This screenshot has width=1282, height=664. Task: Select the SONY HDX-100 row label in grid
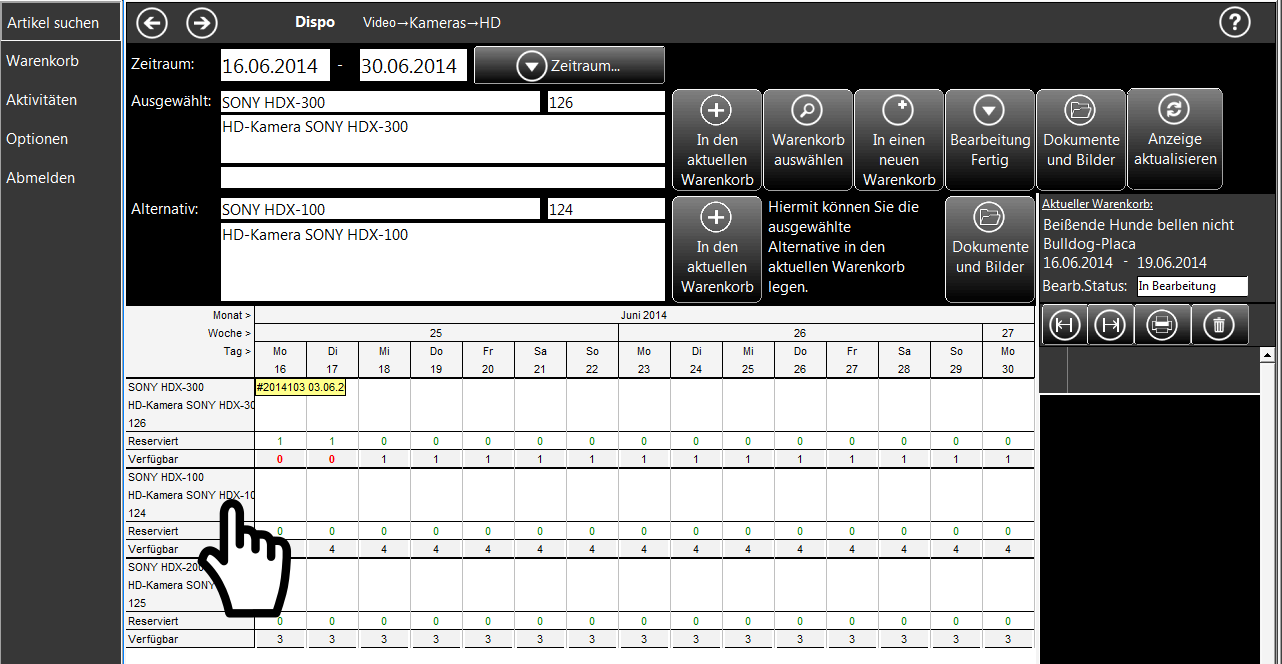[166, 477]
